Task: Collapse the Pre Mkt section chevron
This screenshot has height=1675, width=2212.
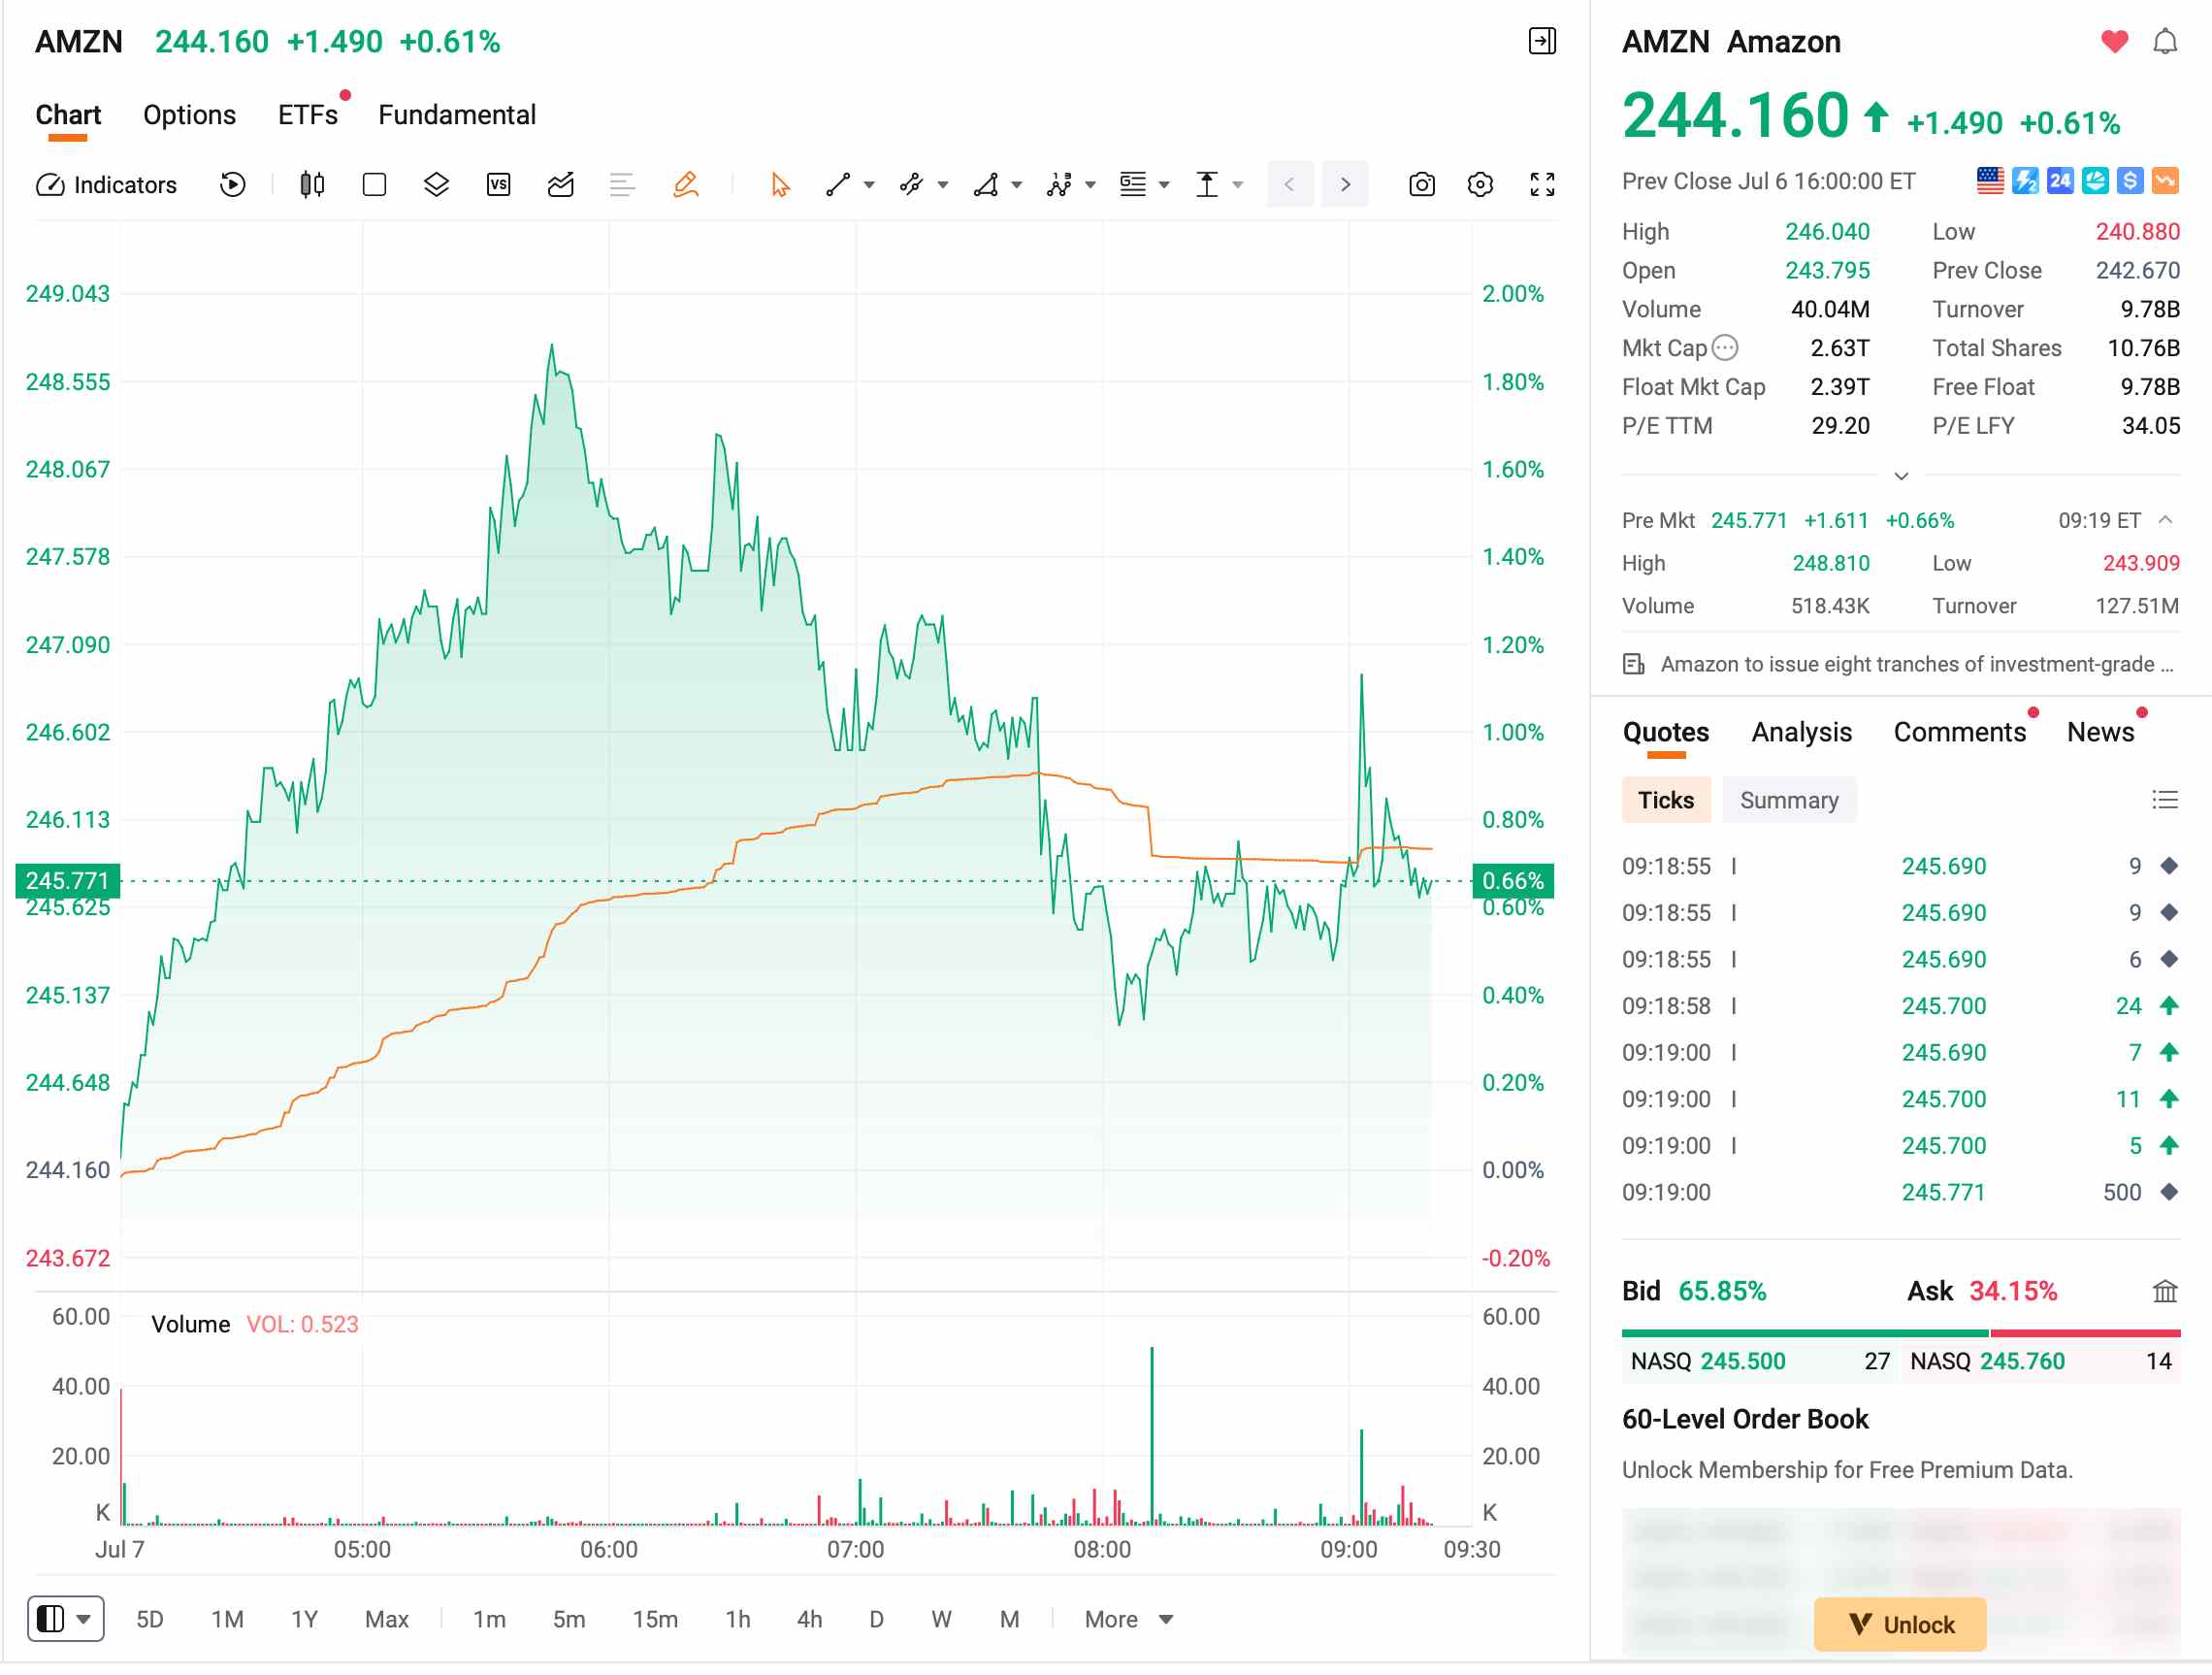Action: (x=2165, y=520)
